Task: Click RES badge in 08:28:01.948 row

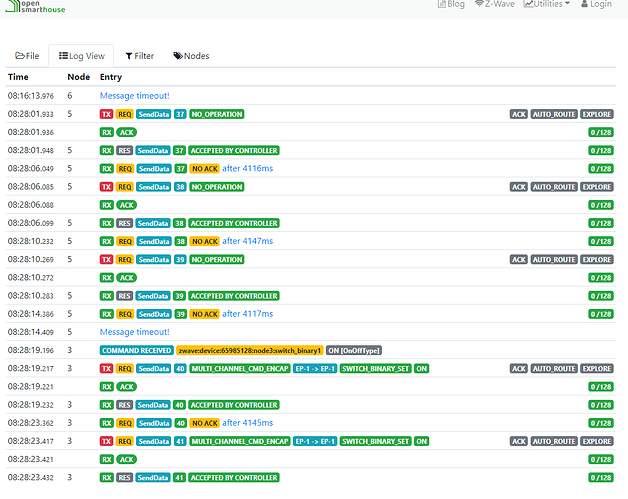Action: point(124,151)
